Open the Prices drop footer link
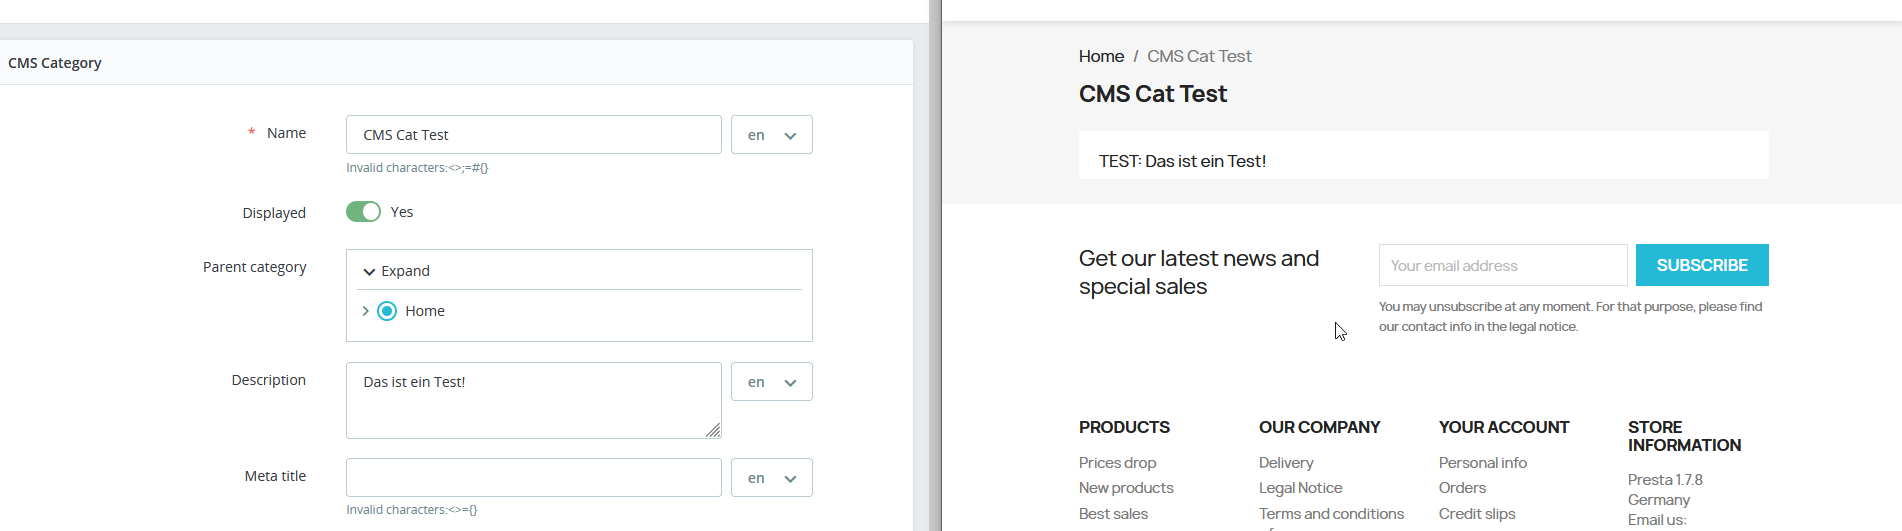The height and width of the screenshot is (531, 1902). click(1117, 463)
